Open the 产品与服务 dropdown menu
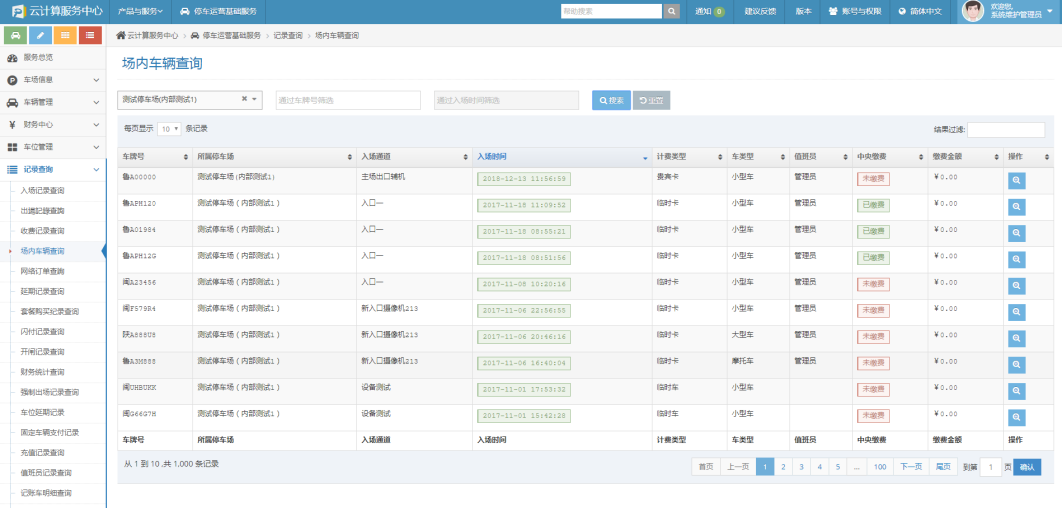The image size is (1062, 508). (x=140, y=11)
